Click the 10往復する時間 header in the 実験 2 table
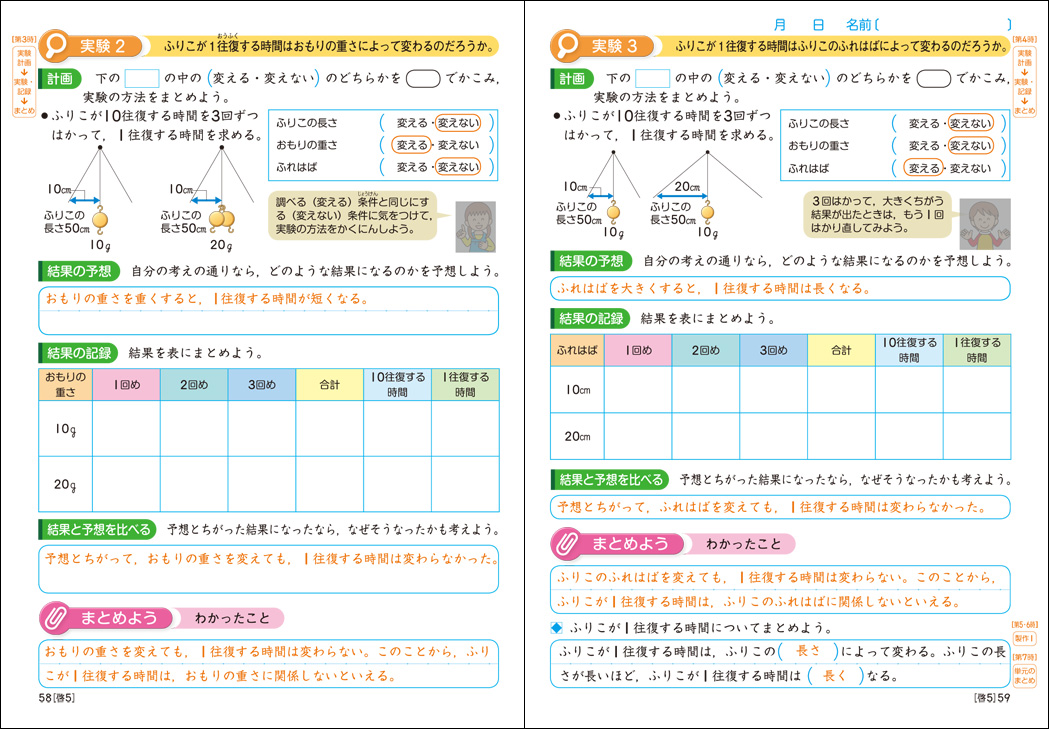Image resolution: width=1049 pixels, height=729 pixels. pyautogui.click(x=397, y=385)
